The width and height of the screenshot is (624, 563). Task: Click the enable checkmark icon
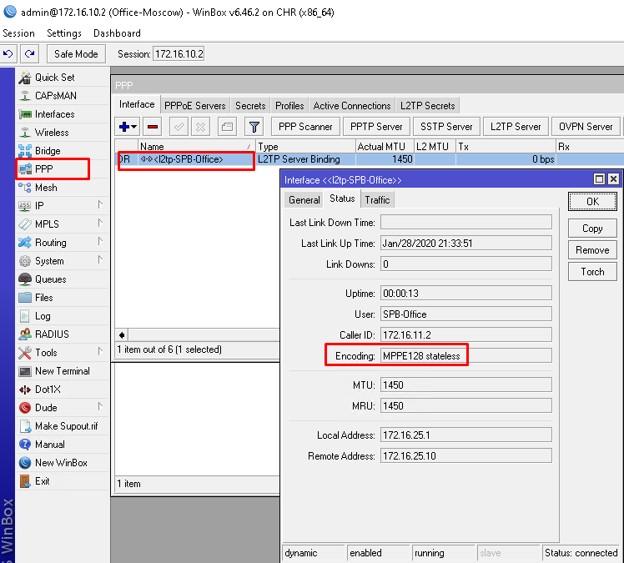(179, 127)
